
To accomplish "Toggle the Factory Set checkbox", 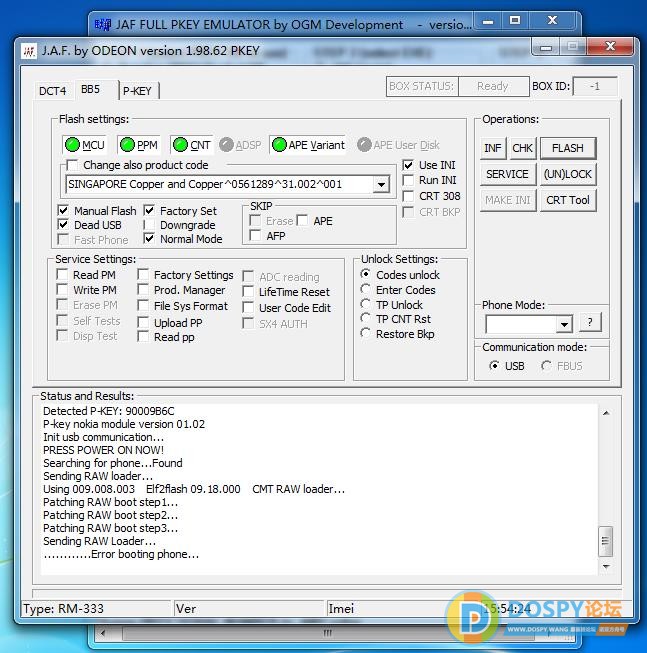I will pos(149,211).
